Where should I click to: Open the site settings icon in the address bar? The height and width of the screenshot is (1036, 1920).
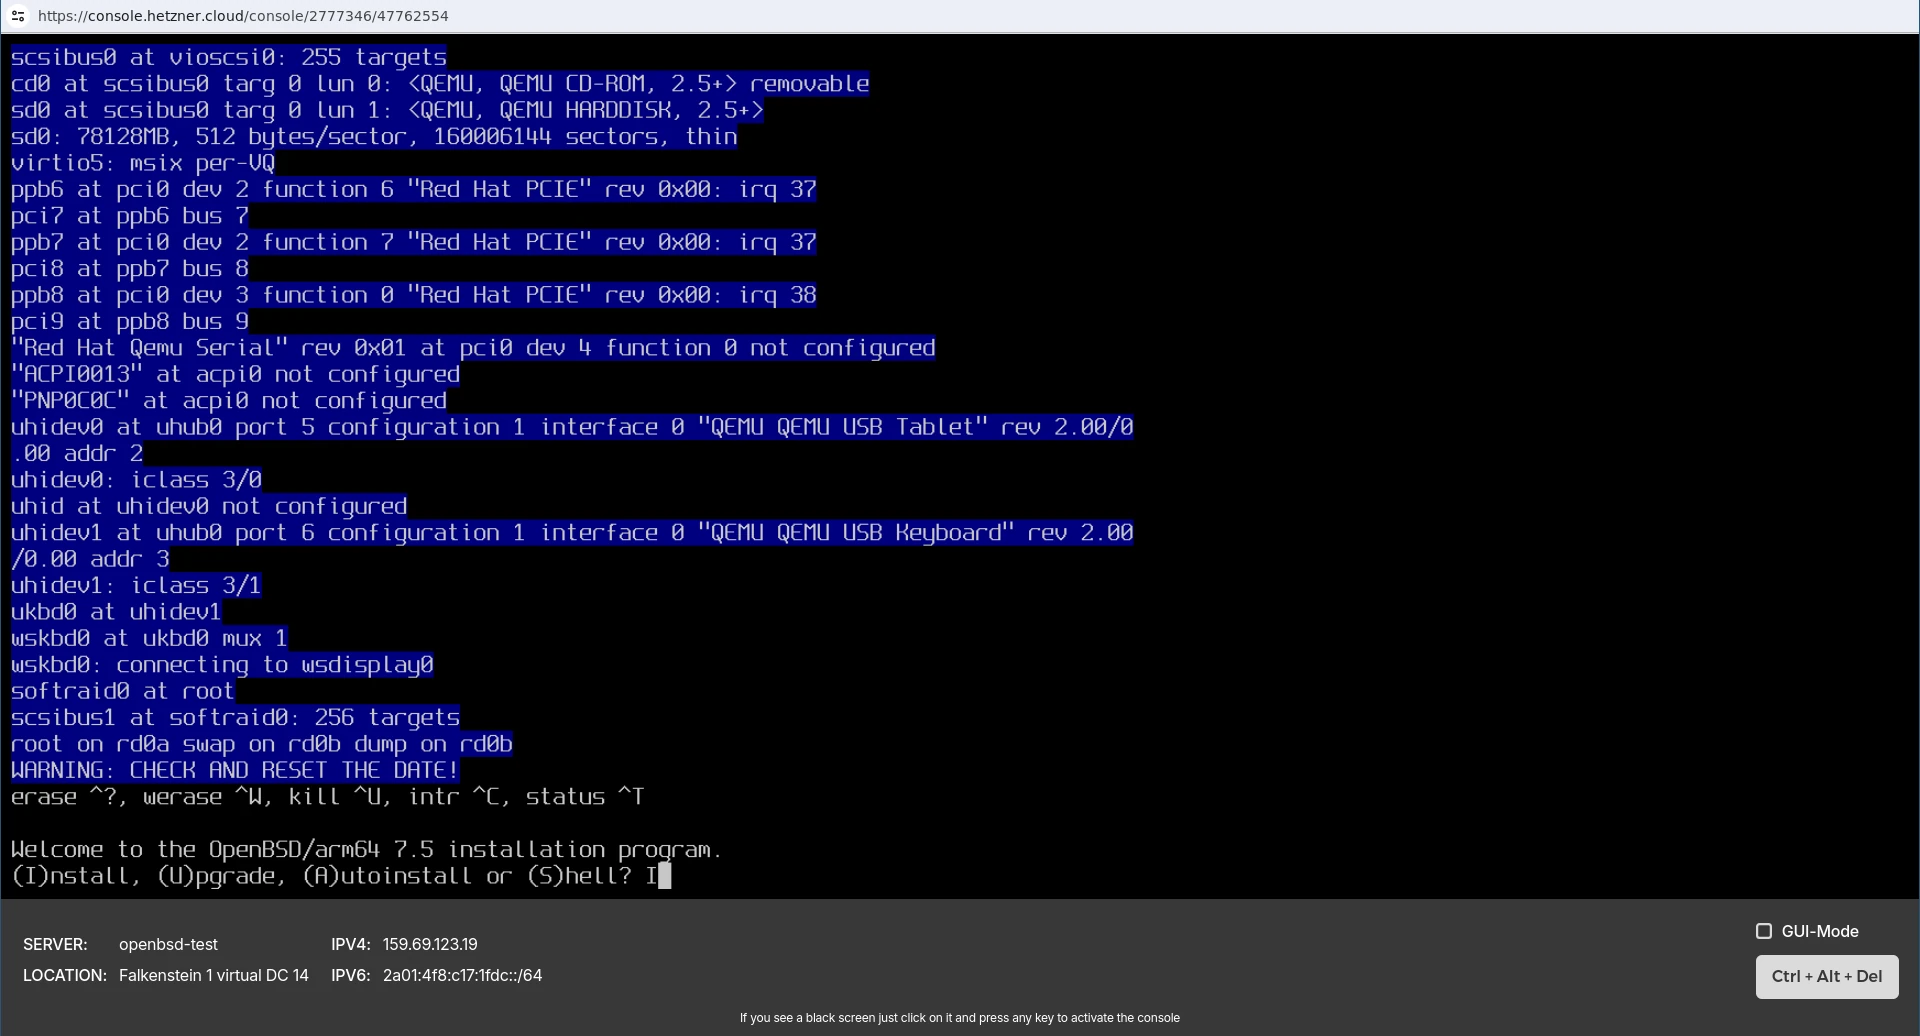click(x=19, y=15)
